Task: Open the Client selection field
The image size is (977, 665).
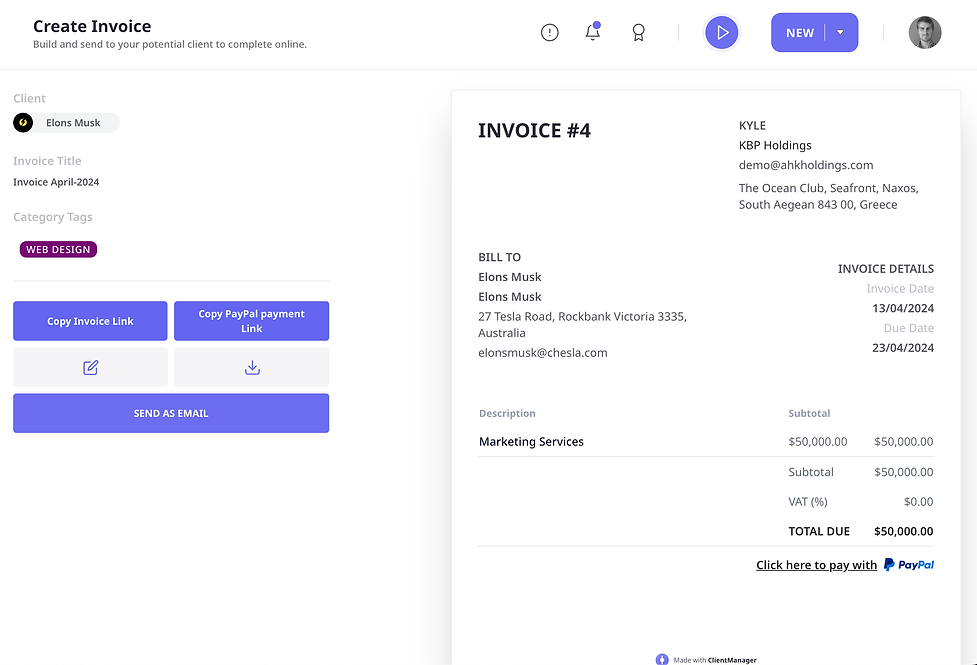Action: pyautogui.click(x=29, y=98)
